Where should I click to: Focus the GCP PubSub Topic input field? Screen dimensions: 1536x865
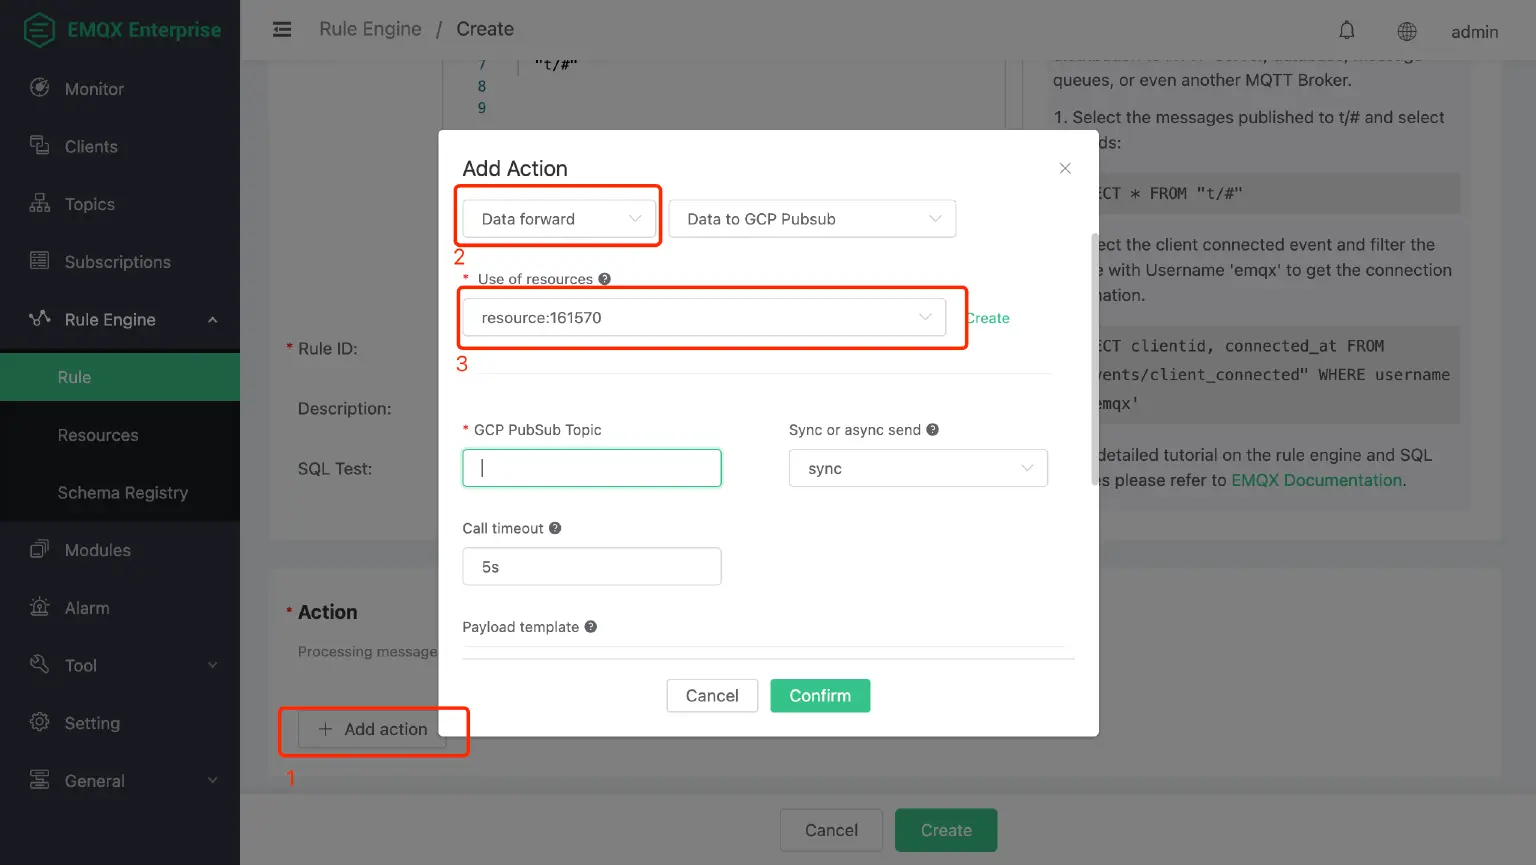coord(592,468)
